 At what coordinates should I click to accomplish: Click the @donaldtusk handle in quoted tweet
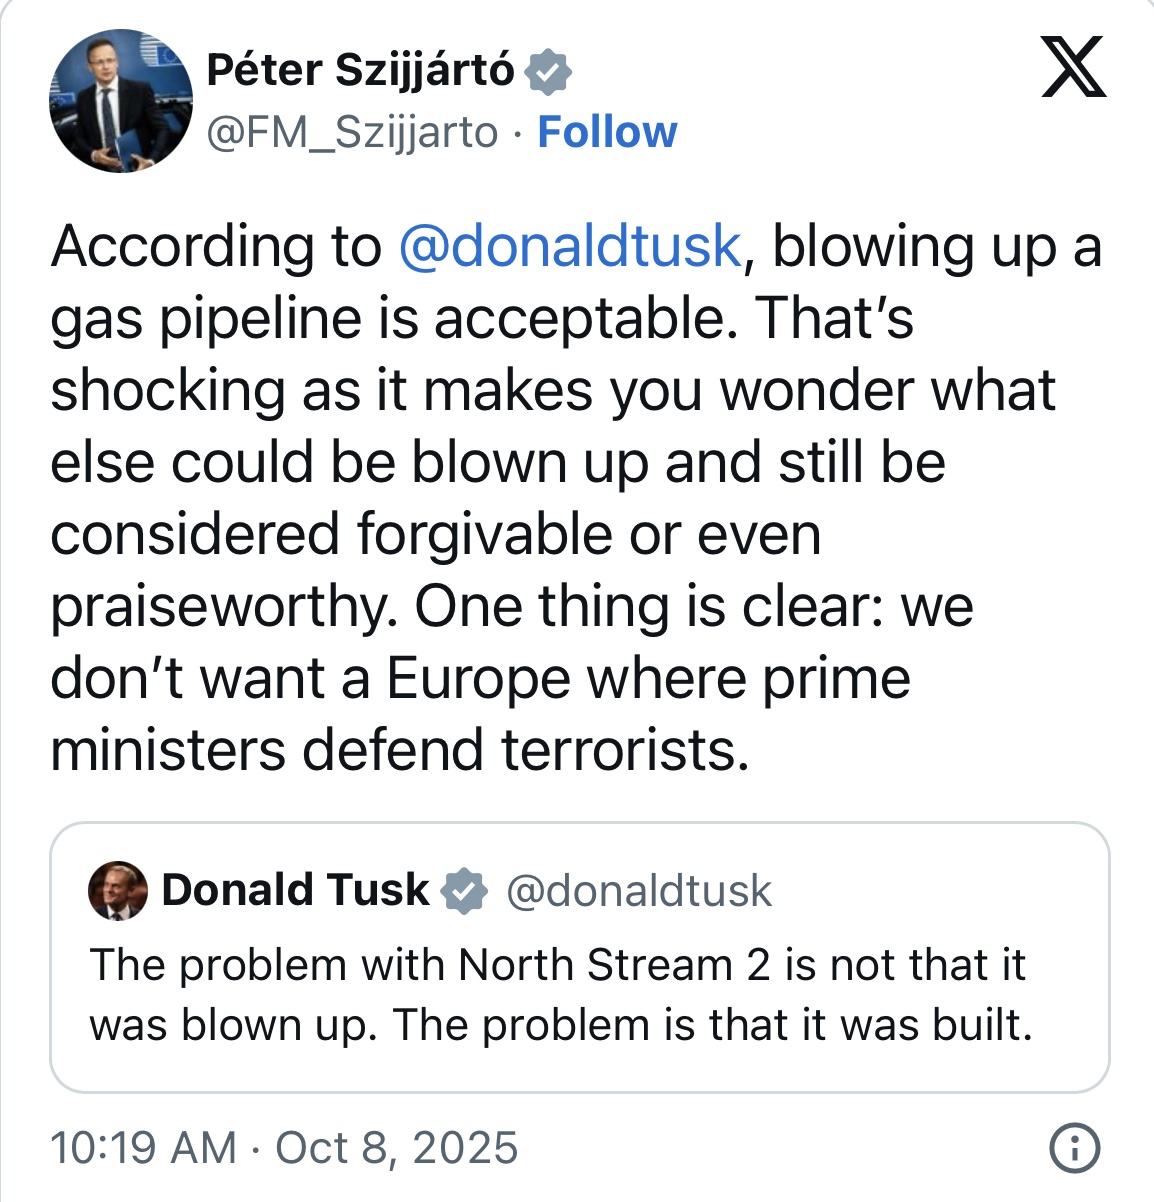click(639, 891)
